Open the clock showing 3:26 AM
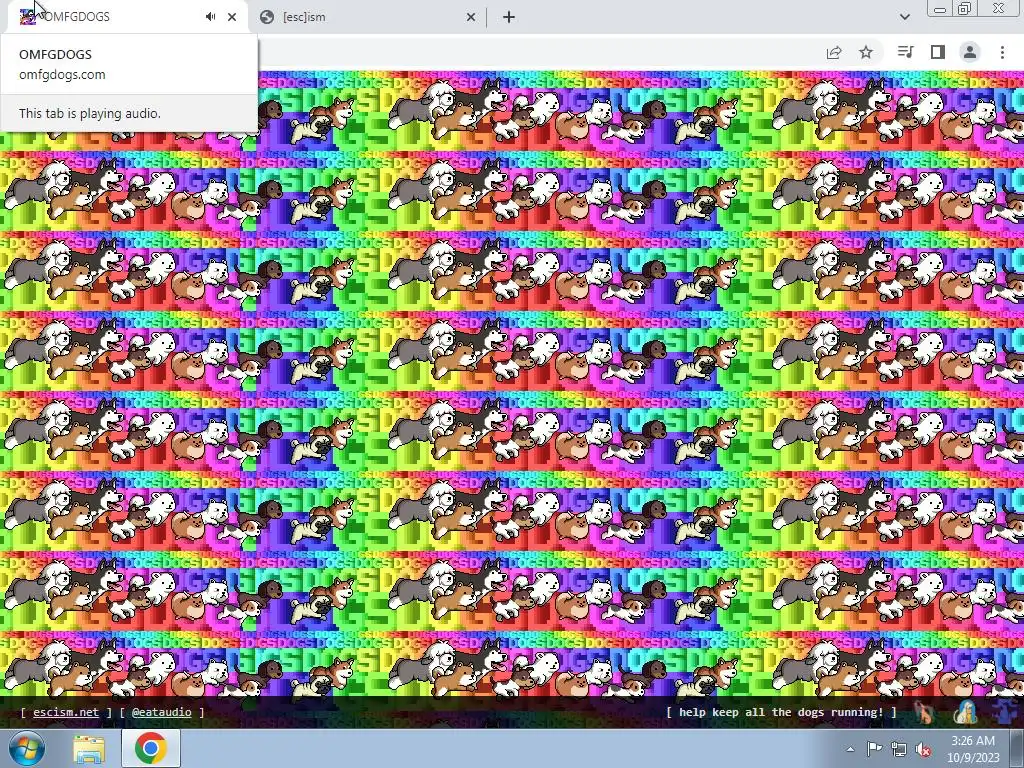Image resolution: width=1024 pixels, height=768 pixels. 973,748
